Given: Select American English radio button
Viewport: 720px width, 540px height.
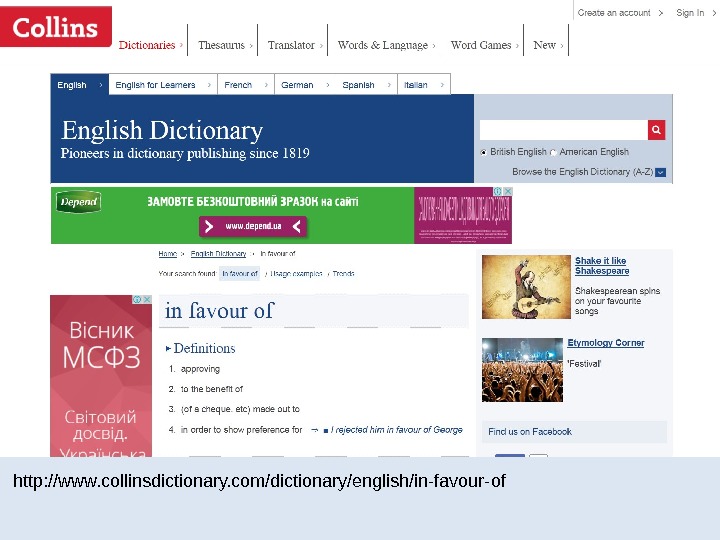Looking at the screenshot, I should coord(553,152).
